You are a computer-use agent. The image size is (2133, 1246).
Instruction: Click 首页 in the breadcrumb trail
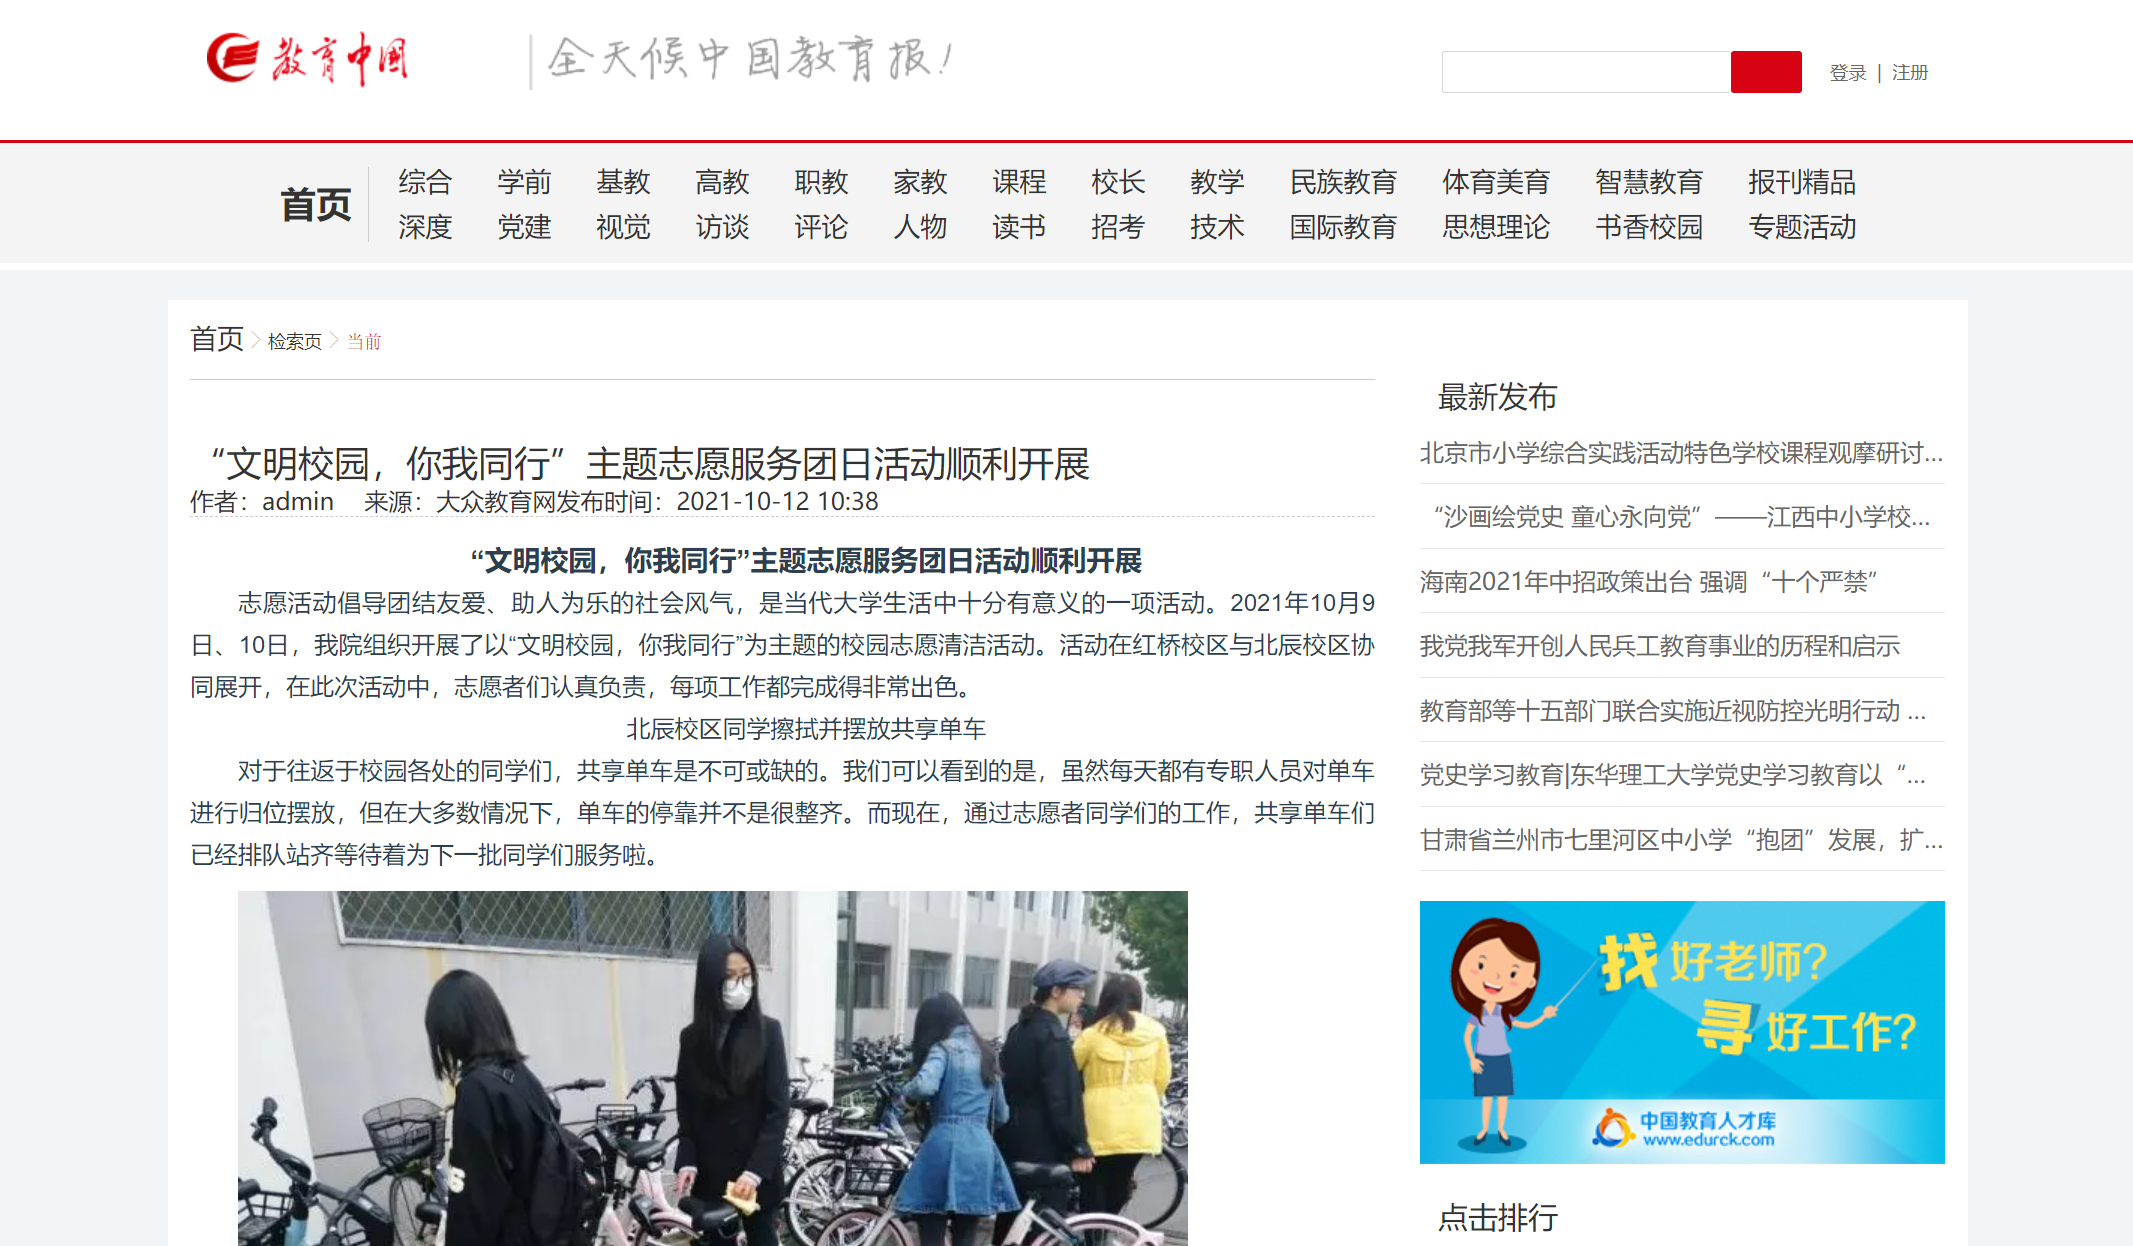216,339
